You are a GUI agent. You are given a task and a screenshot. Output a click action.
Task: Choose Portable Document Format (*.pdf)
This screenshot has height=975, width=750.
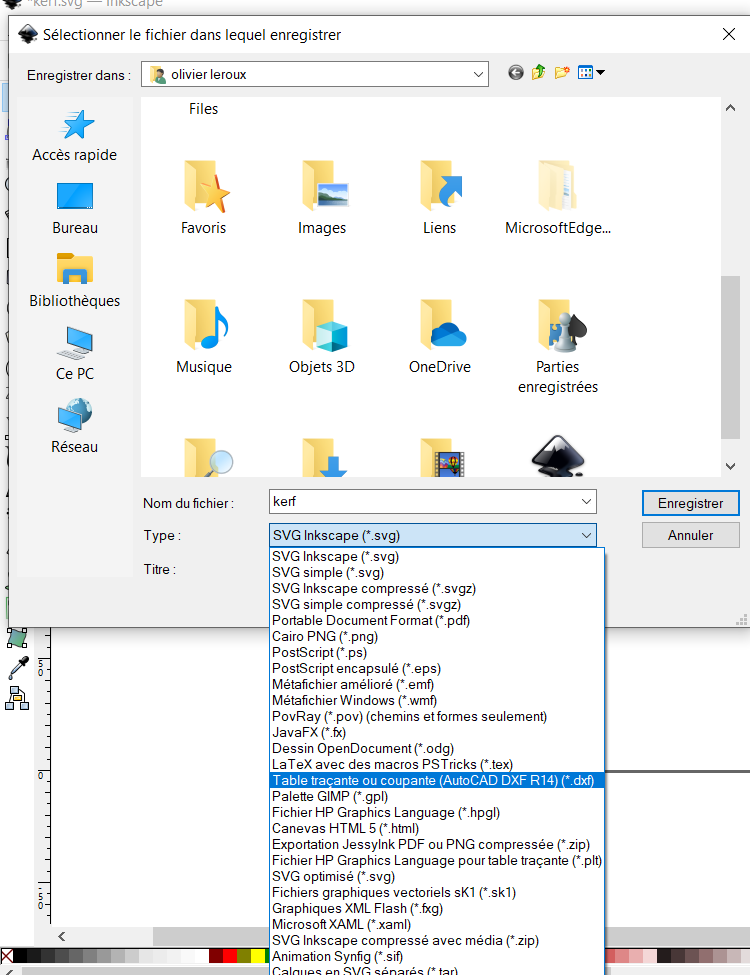[x=437, y=621]
